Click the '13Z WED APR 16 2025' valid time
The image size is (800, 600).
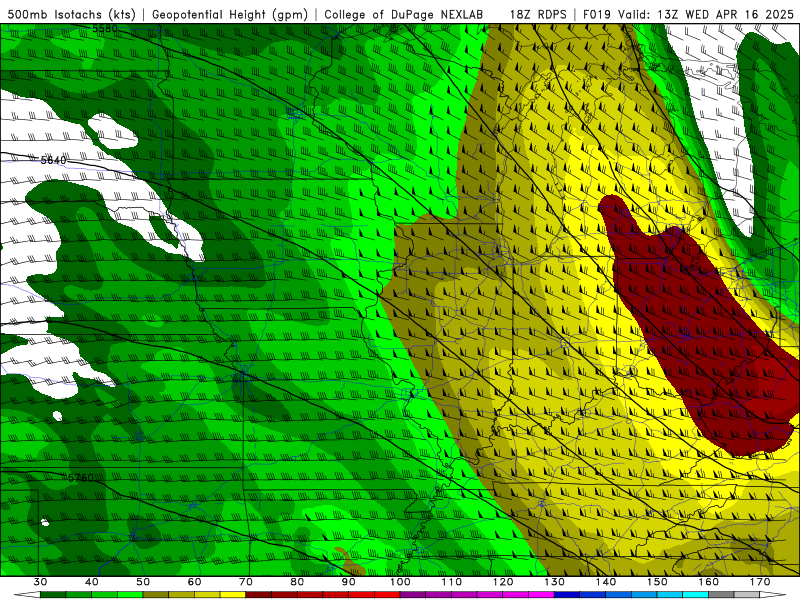tap(726, 14)
